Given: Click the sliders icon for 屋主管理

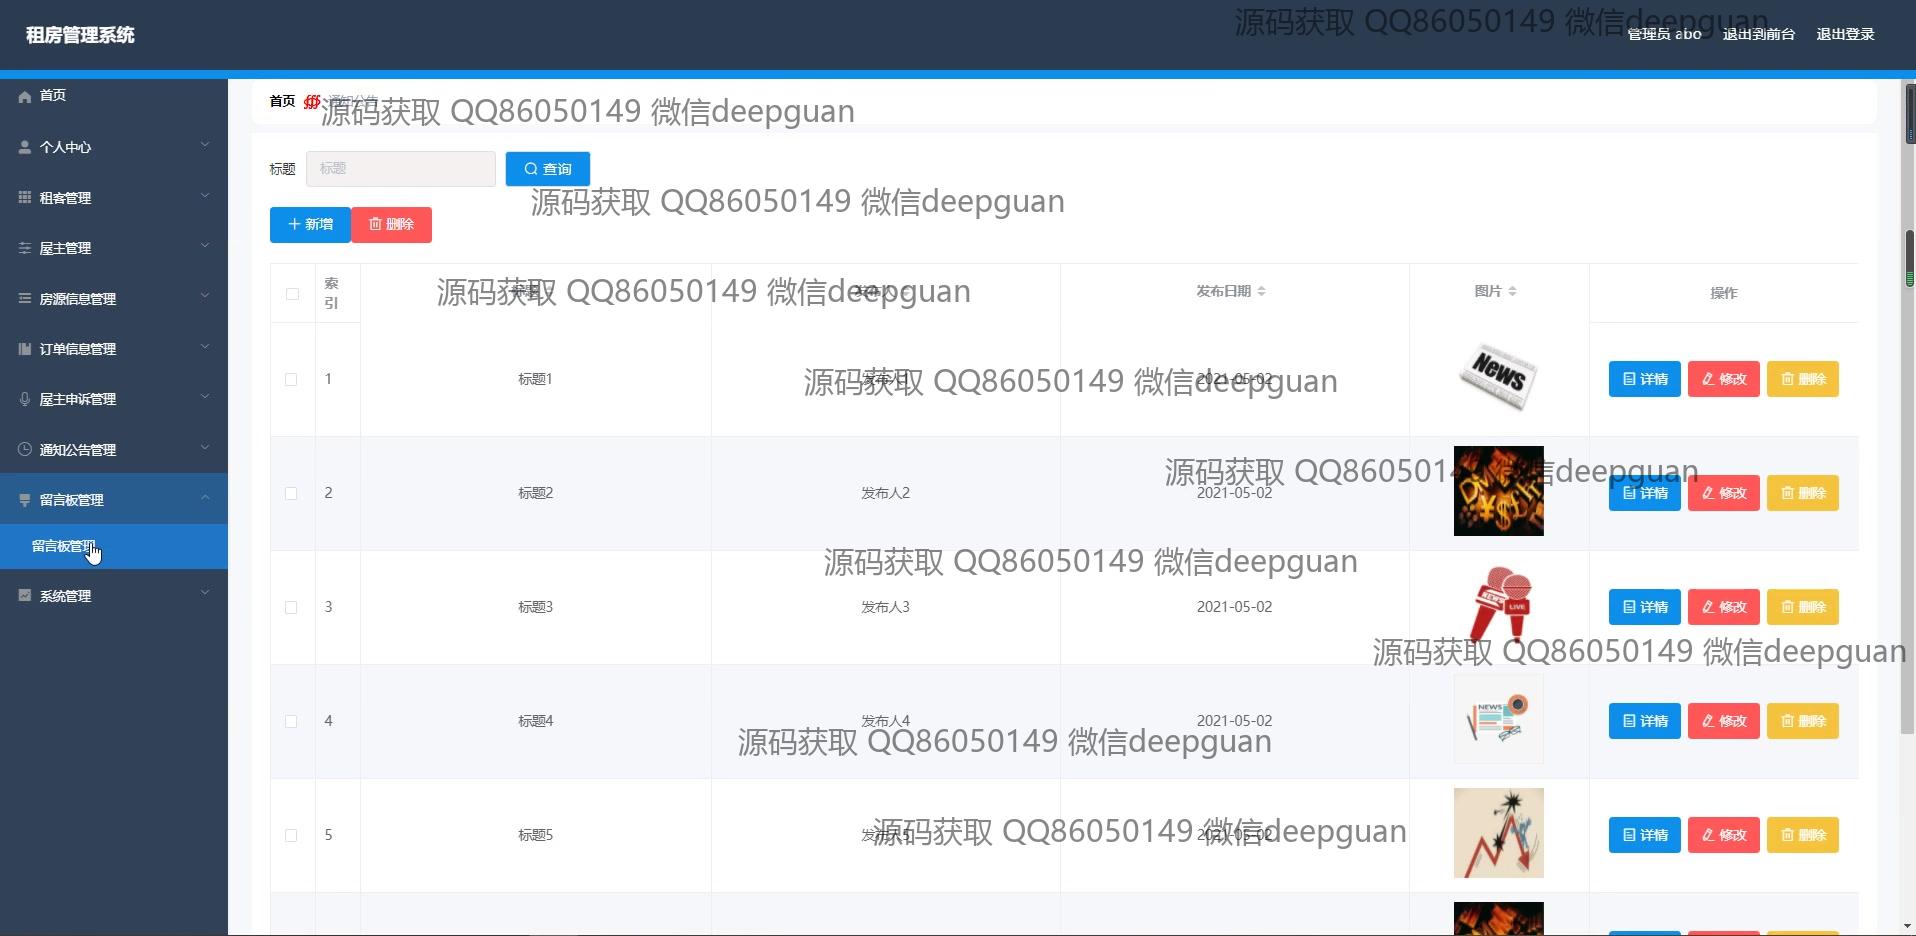Looking at the screenshot, I should (x=25, y=248).
